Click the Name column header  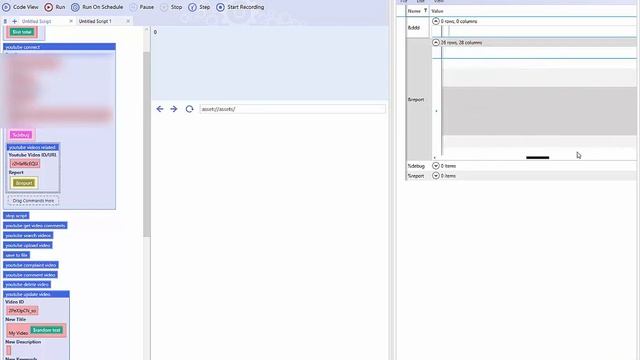414,11
